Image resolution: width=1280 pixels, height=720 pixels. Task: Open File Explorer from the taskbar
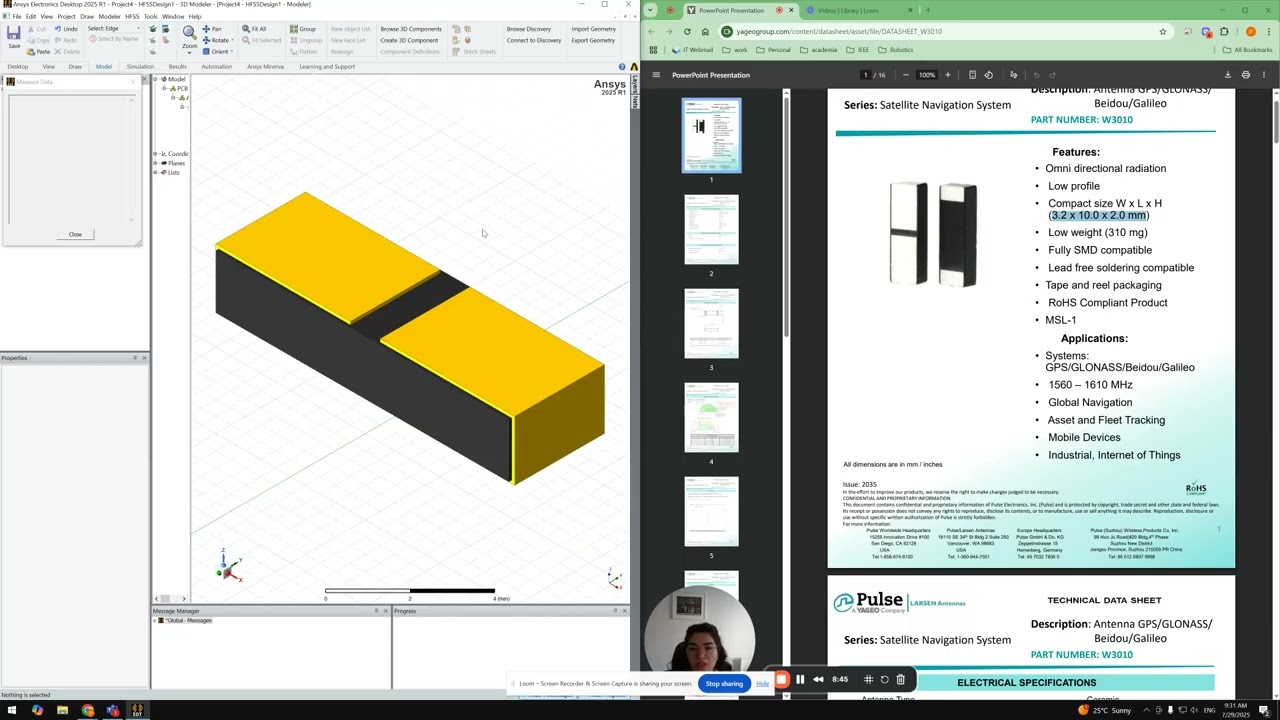[x=62, y=711]
